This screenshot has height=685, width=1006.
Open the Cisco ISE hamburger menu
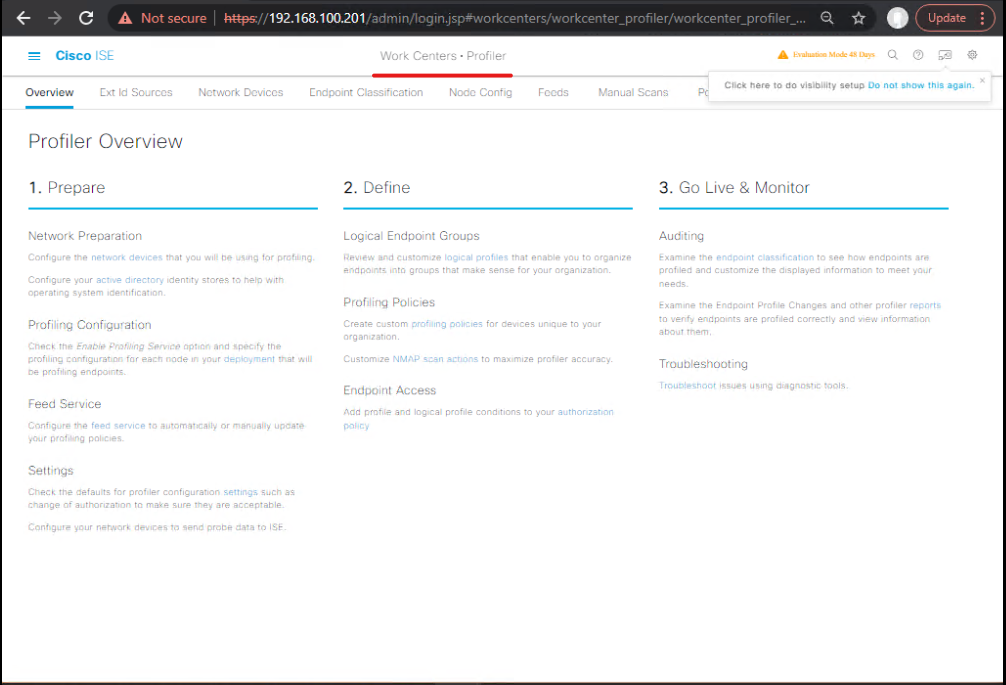34,56
